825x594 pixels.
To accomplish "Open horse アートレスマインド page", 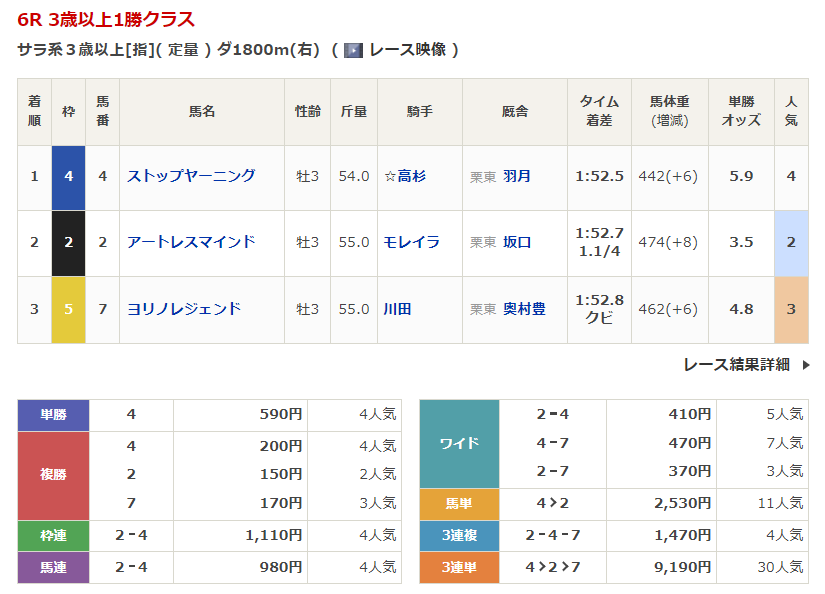I will (191, 242).
